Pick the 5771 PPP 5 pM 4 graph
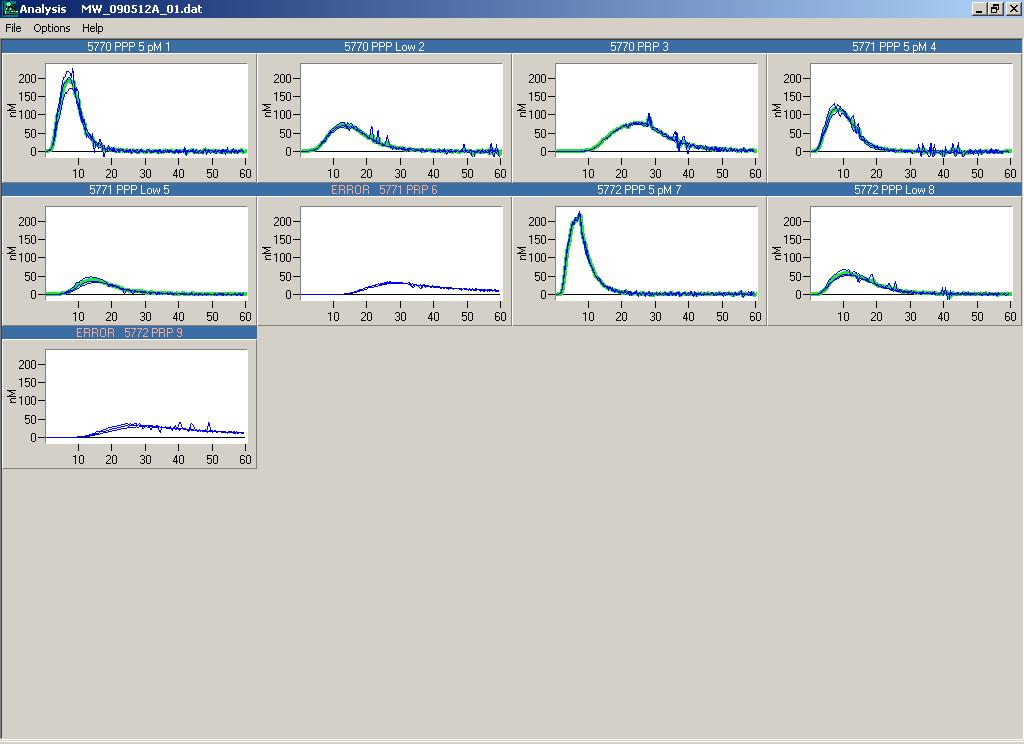This screenshot has height=744, width=1024. pos(911,110)
